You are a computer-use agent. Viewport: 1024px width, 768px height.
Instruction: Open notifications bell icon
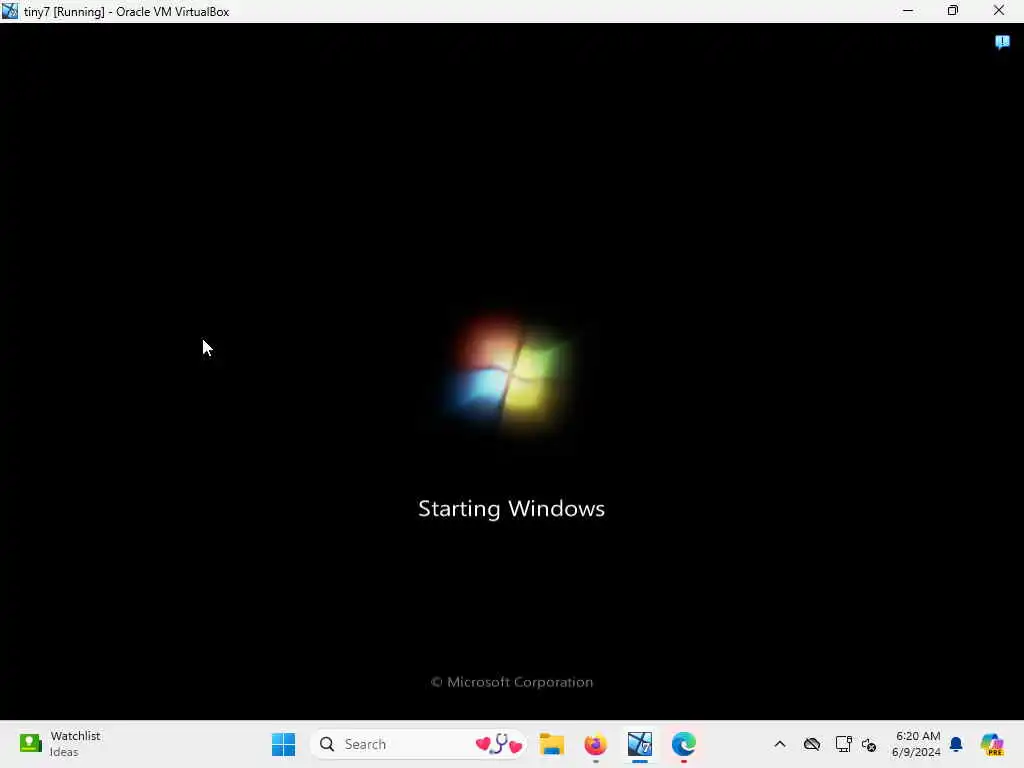(x=956, y=744)
